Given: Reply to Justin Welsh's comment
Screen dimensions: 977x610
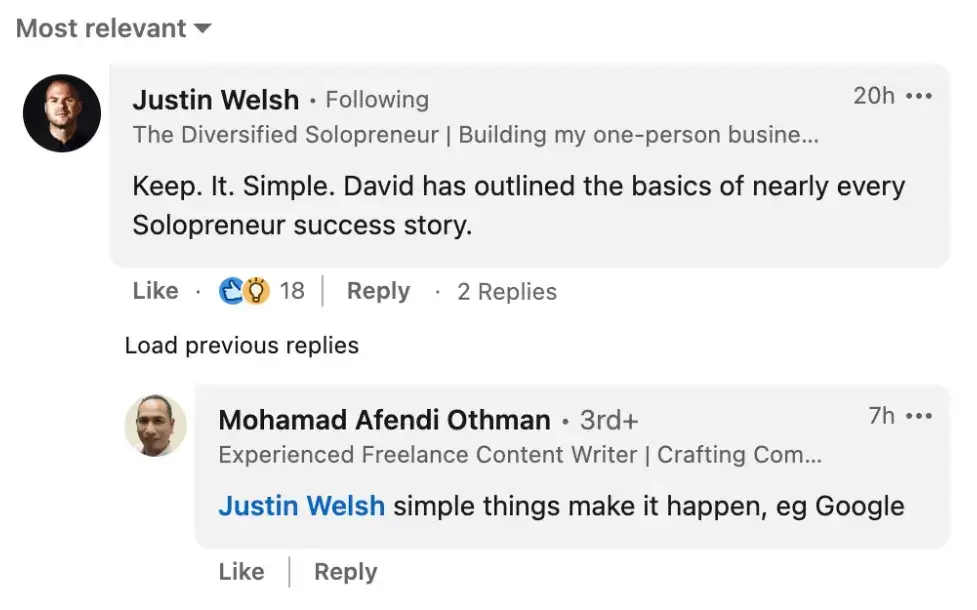Looking at the screenshot, I should pyautogui.click(x=377, y=291).
